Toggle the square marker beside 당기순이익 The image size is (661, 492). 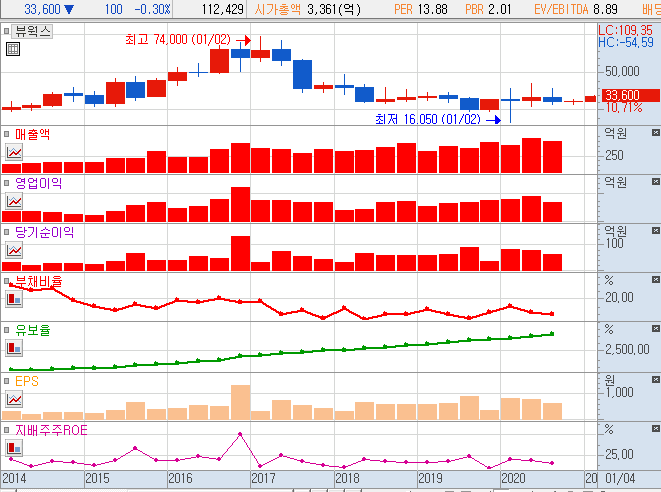click(6, 232)
